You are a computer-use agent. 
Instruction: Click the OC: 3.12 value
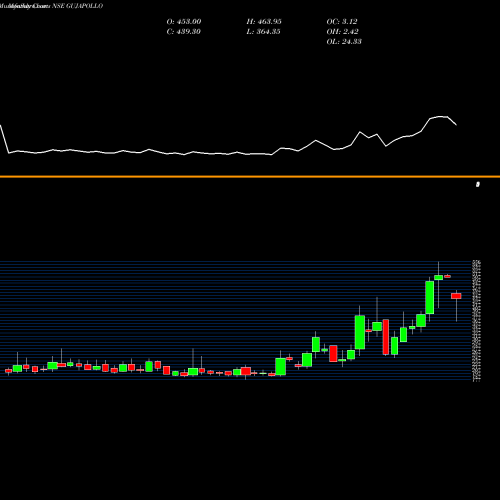pyautogui.click(x=342, y=21)
